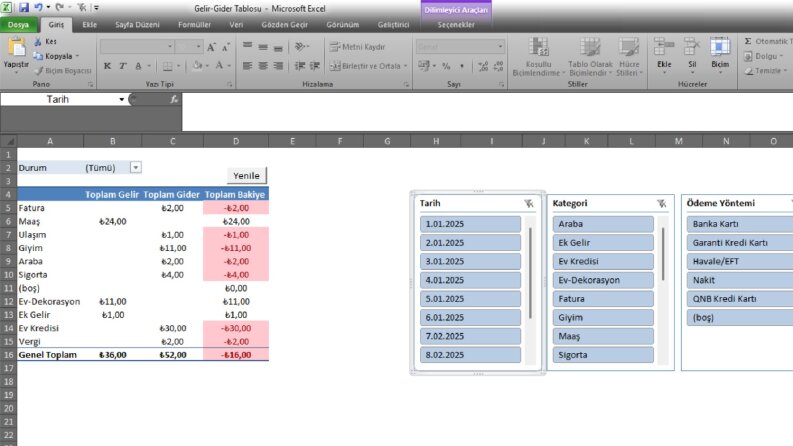
Task: Select Maaş in Kategori slicer
Action: coord(603,336)
